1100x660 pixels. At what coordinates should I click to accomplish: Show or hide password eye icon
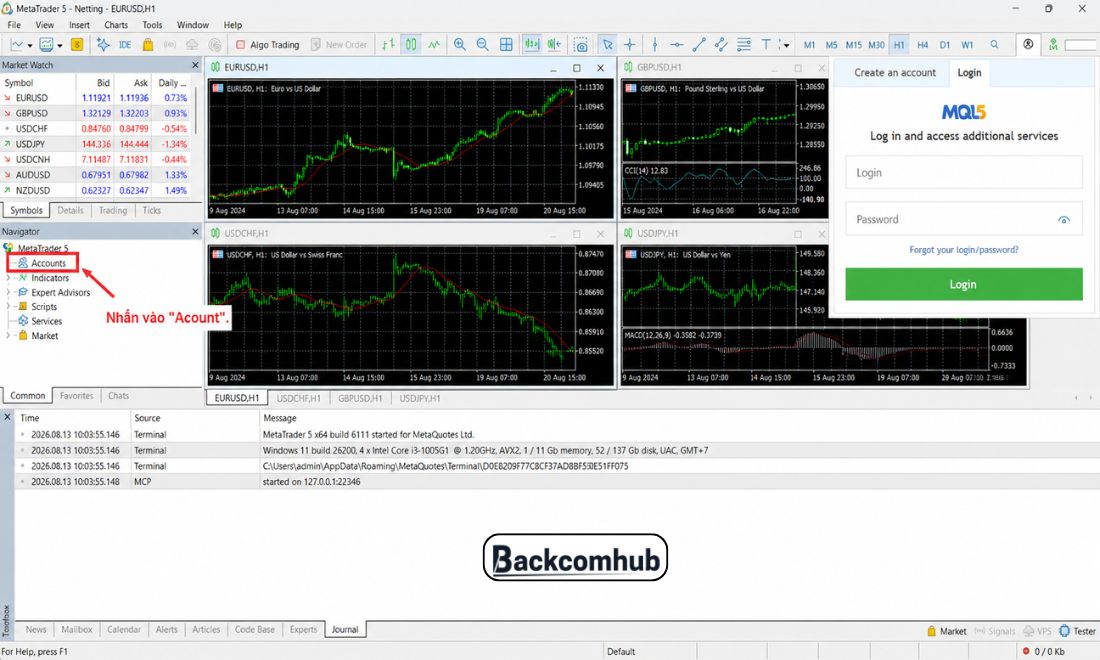(x=1064, y=220)
